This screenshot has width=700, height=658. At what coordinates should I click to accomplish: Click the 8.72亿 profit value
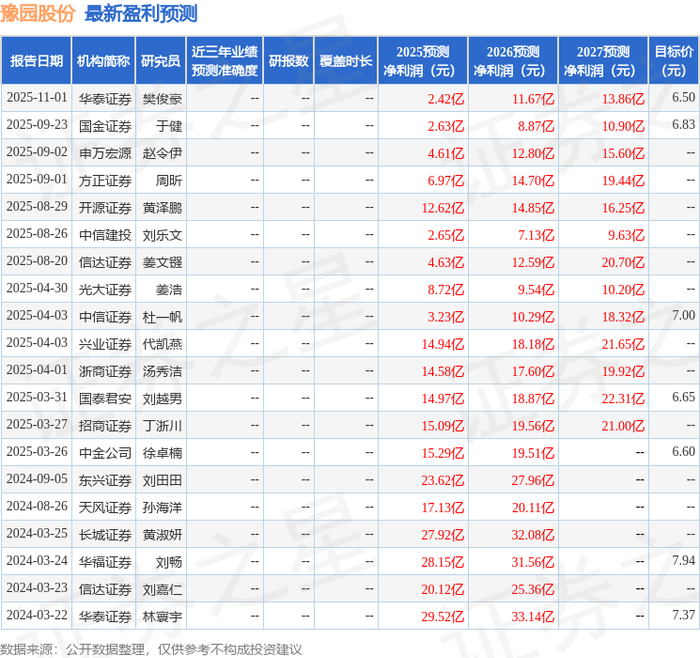[x=446, y=289]
